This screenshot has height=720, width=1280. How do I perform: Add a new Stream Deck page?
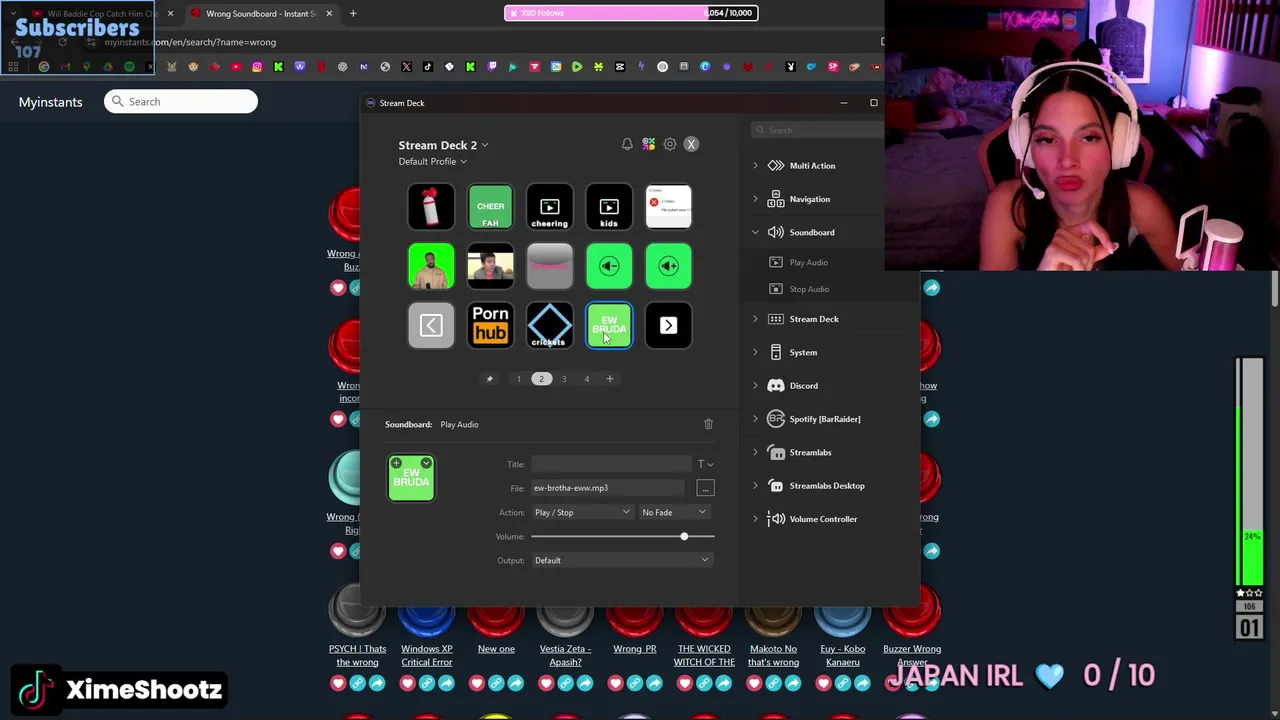pyautogui.click(x=609, y=379)
